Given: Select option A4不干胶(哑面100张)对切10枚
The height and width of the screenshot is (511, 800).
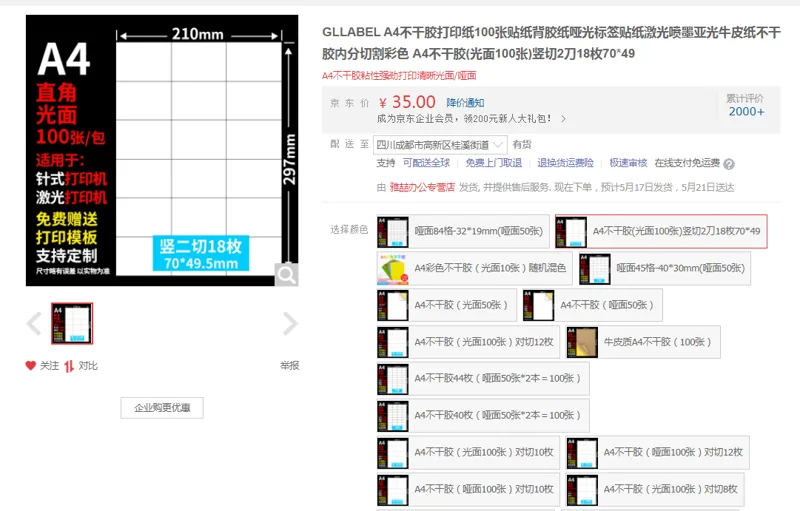Looking at the screenshot, I should tap(468, 489).
